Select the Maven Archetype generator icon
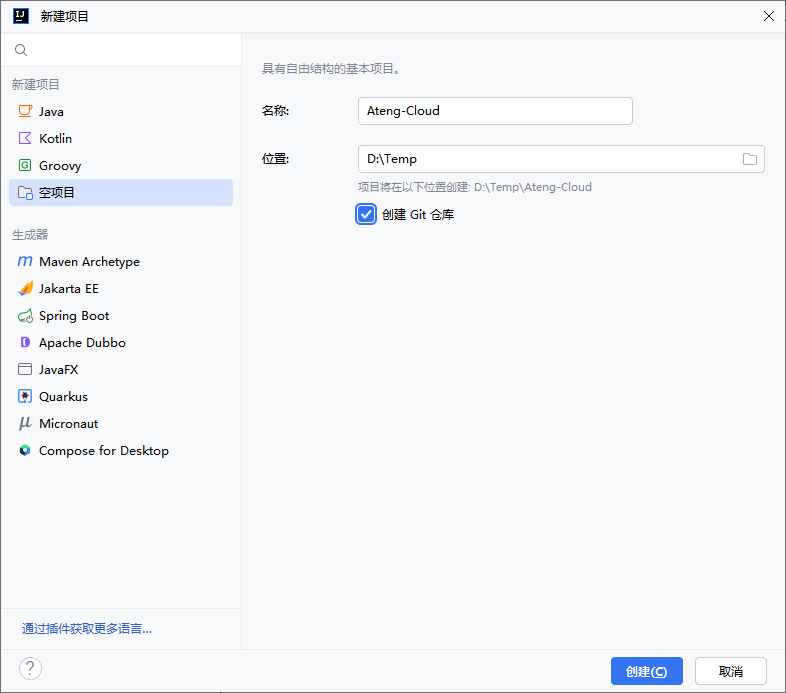Image resolution: width=786 pixels, height=693 pixels. (25, 262)
